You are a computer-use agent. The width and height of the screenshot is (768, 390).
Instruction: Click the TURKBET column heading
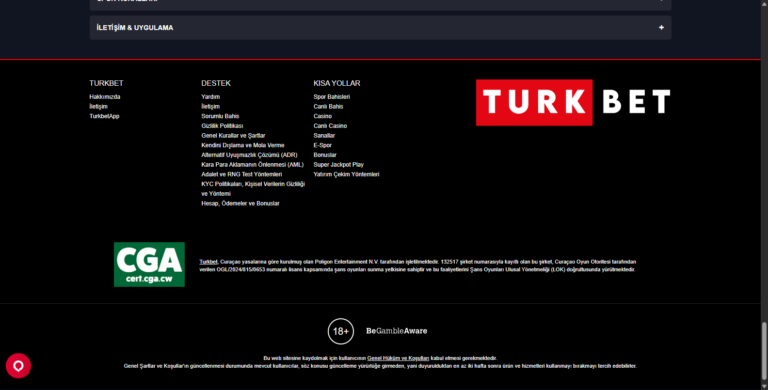(106, 83)
